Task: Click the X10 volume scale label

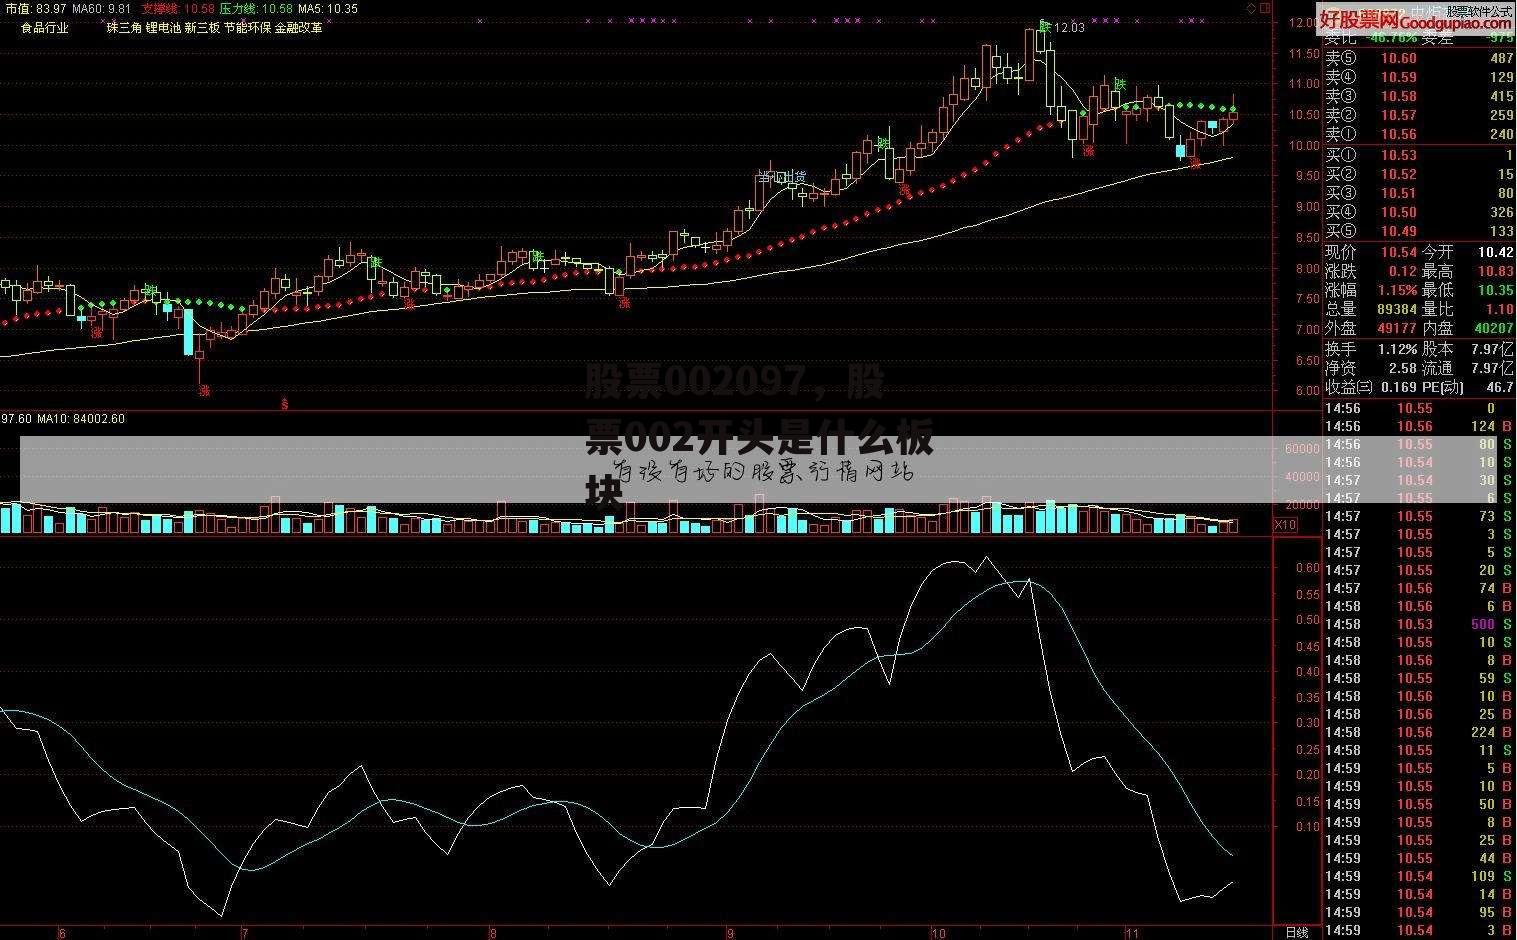Action: [x=1285, y=524]
